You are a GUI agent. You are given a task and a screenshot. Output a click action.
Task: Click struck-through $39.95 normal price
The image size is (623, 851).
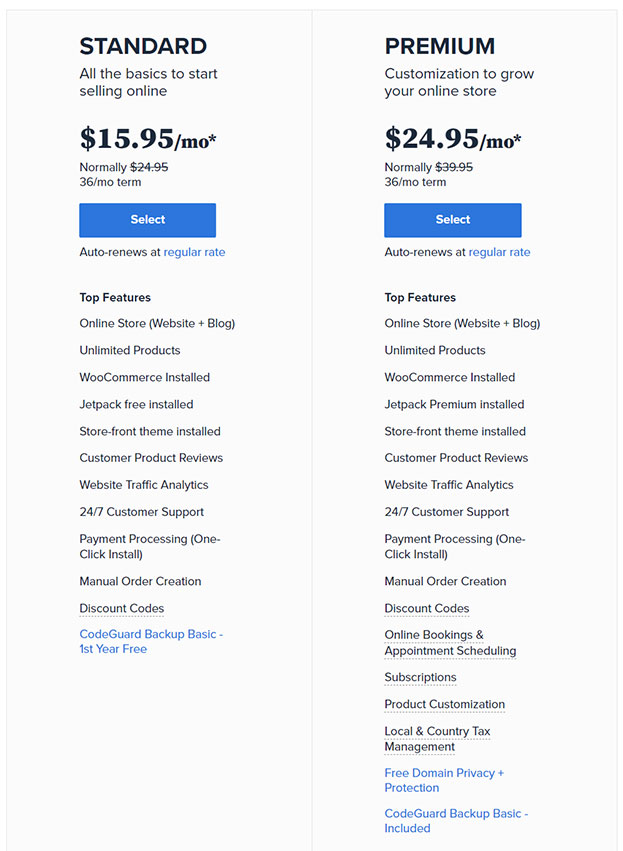click(454, 167)
